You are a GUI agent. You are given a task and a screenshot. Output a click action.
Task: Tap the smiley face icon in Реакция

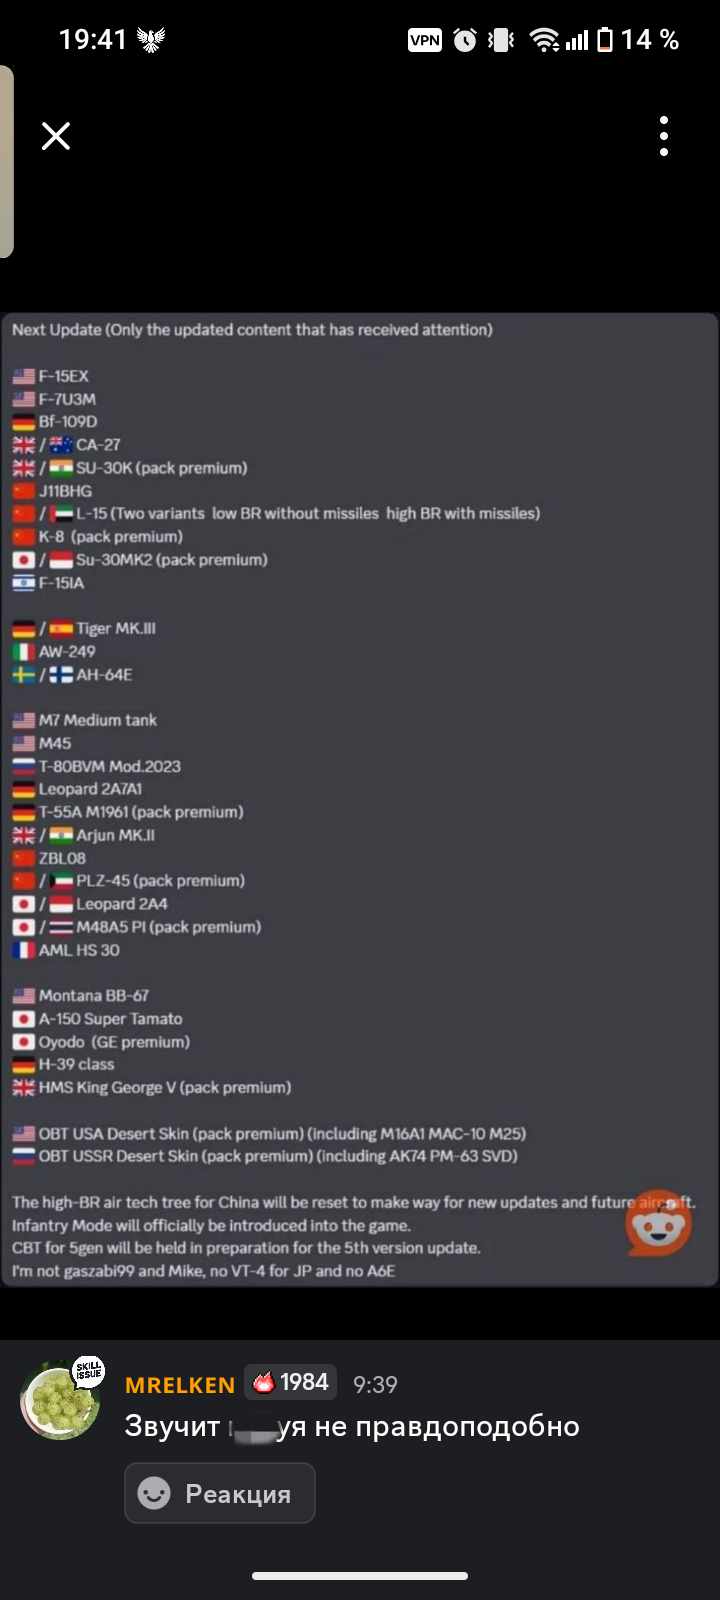pos(154,1493)
